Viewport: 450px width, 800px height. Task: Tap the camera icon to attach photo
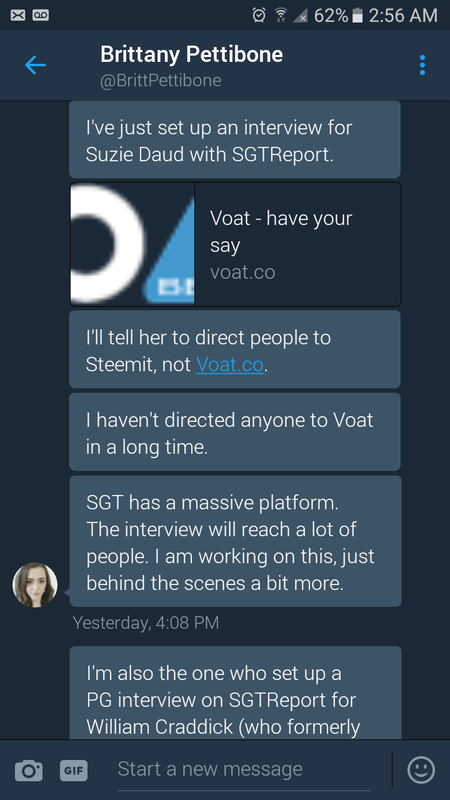[29, 770]
